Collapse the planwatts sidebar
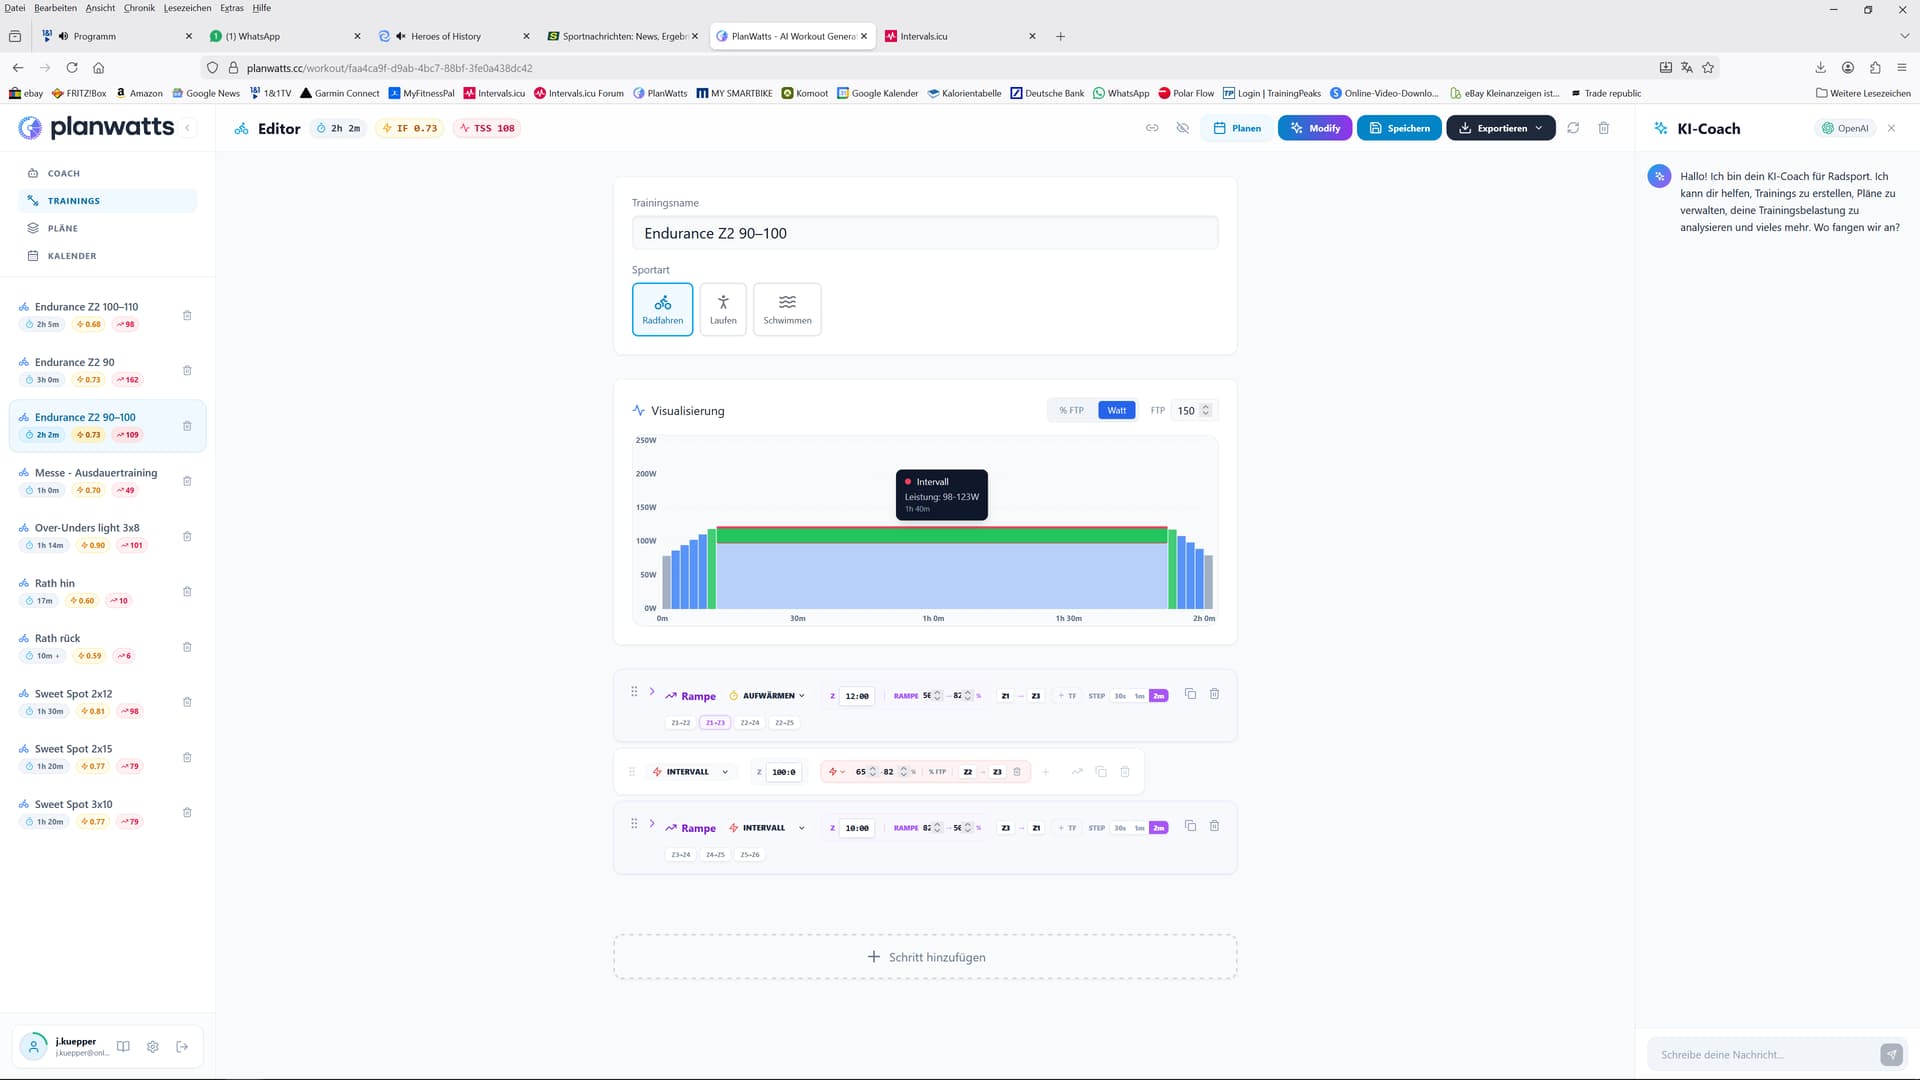Viewport: 1920px width, 1080px height. click(x=187, y=128)
